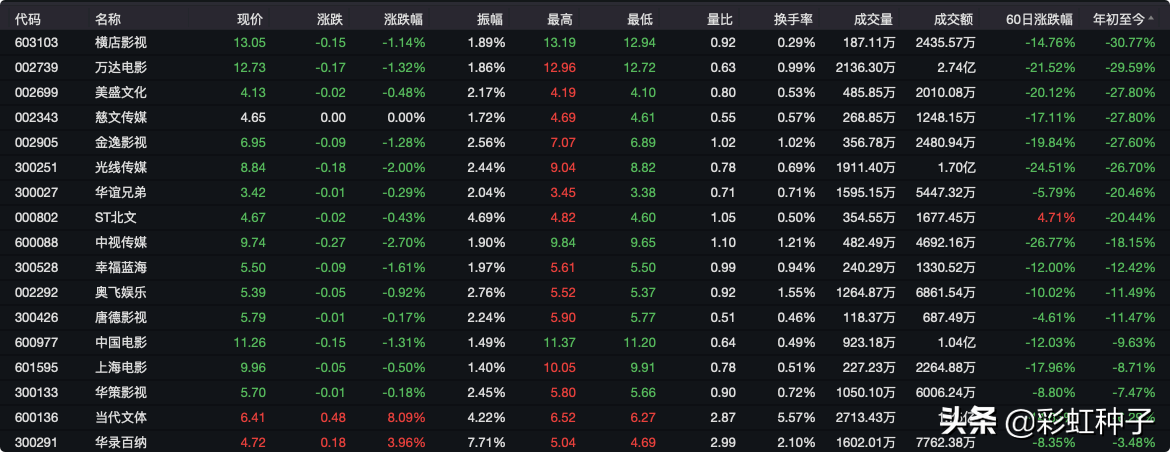This screenshot has height=452, width=1170.
Task: Click stock code 002739
Action: click(x=37, y=68)
